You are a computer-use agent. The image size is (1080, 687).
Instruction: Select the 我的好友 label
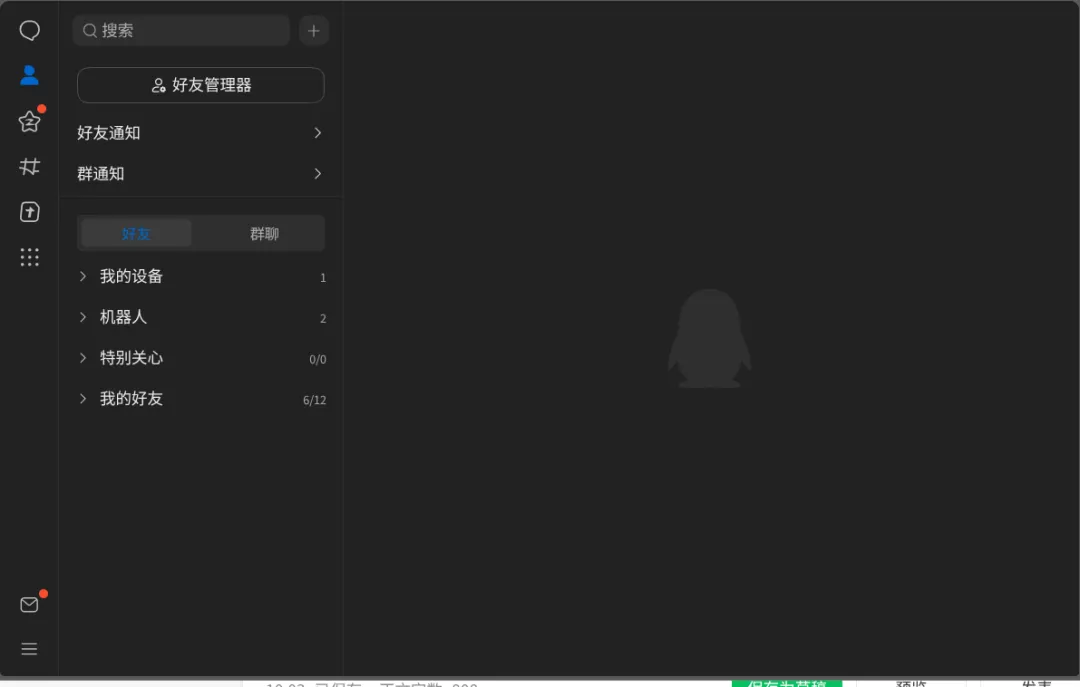132,398
